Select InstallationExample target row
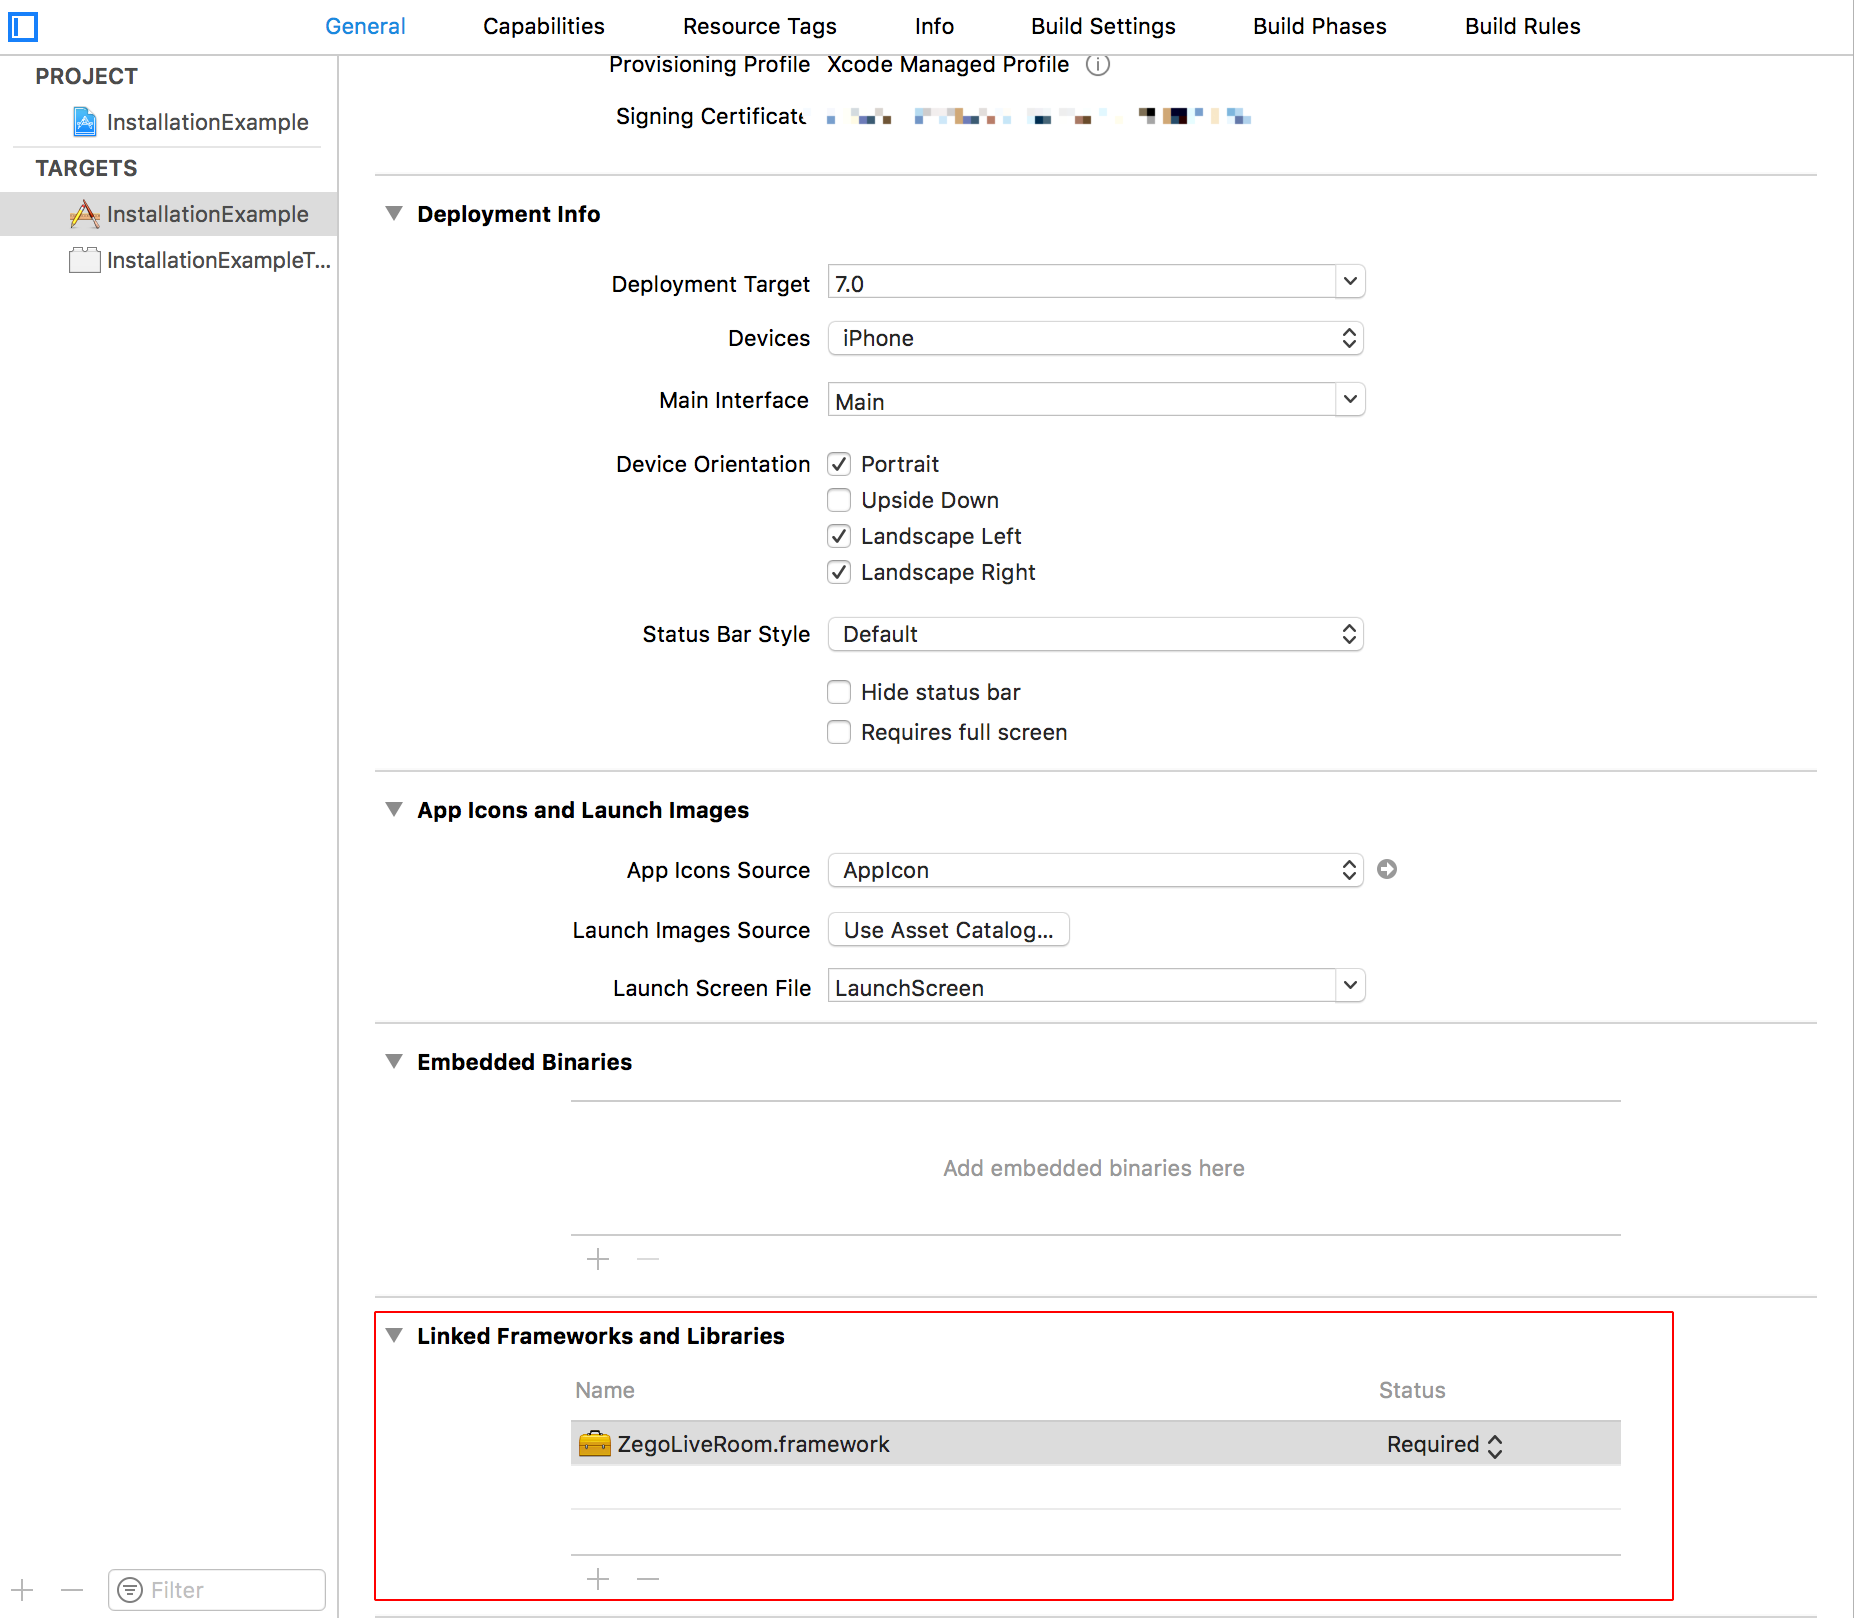The height and width of the screenshot is (1618, 1854). click(x=169, y=214)
